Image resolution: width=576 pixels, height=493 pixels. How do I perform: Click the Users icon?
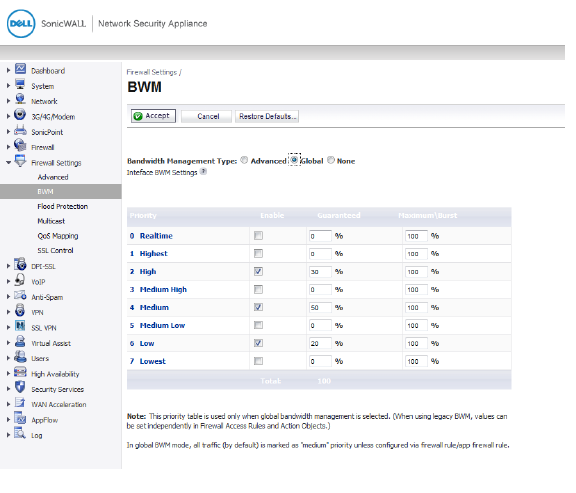(x=20, y=356)
